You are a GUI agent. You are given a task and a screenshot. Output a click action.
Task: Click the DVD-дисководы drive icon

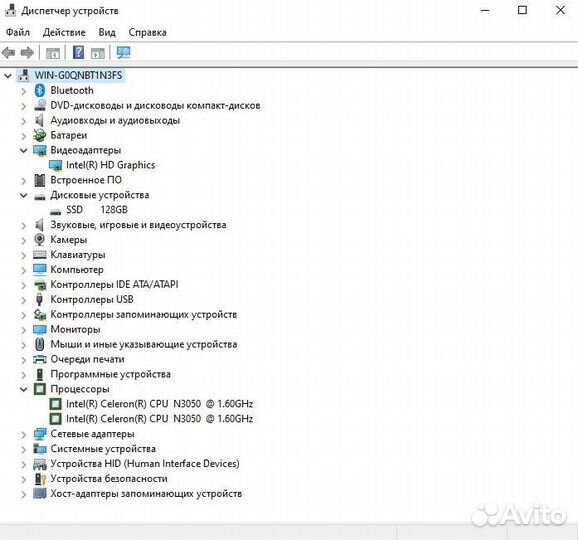(x=39, y=105)
